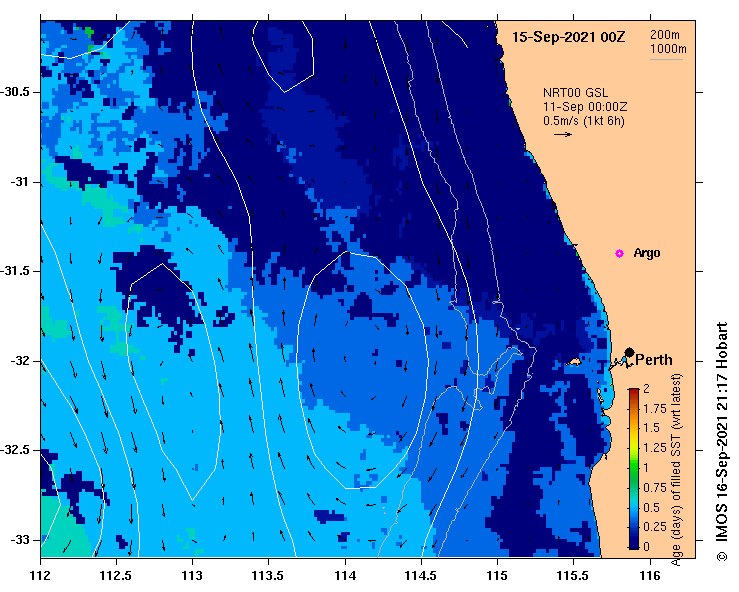Viewport: 739px width, 592px height.
Task: Click the colorbar tick value 0.75
Action: click(655, 487)
